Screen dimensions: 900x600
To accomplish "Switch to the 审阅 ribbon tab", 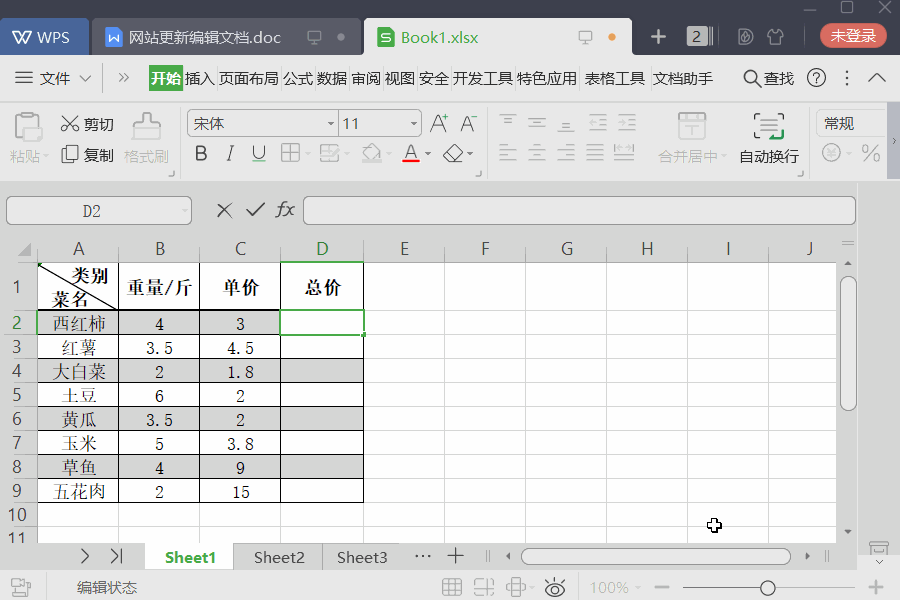I will 366,78.
